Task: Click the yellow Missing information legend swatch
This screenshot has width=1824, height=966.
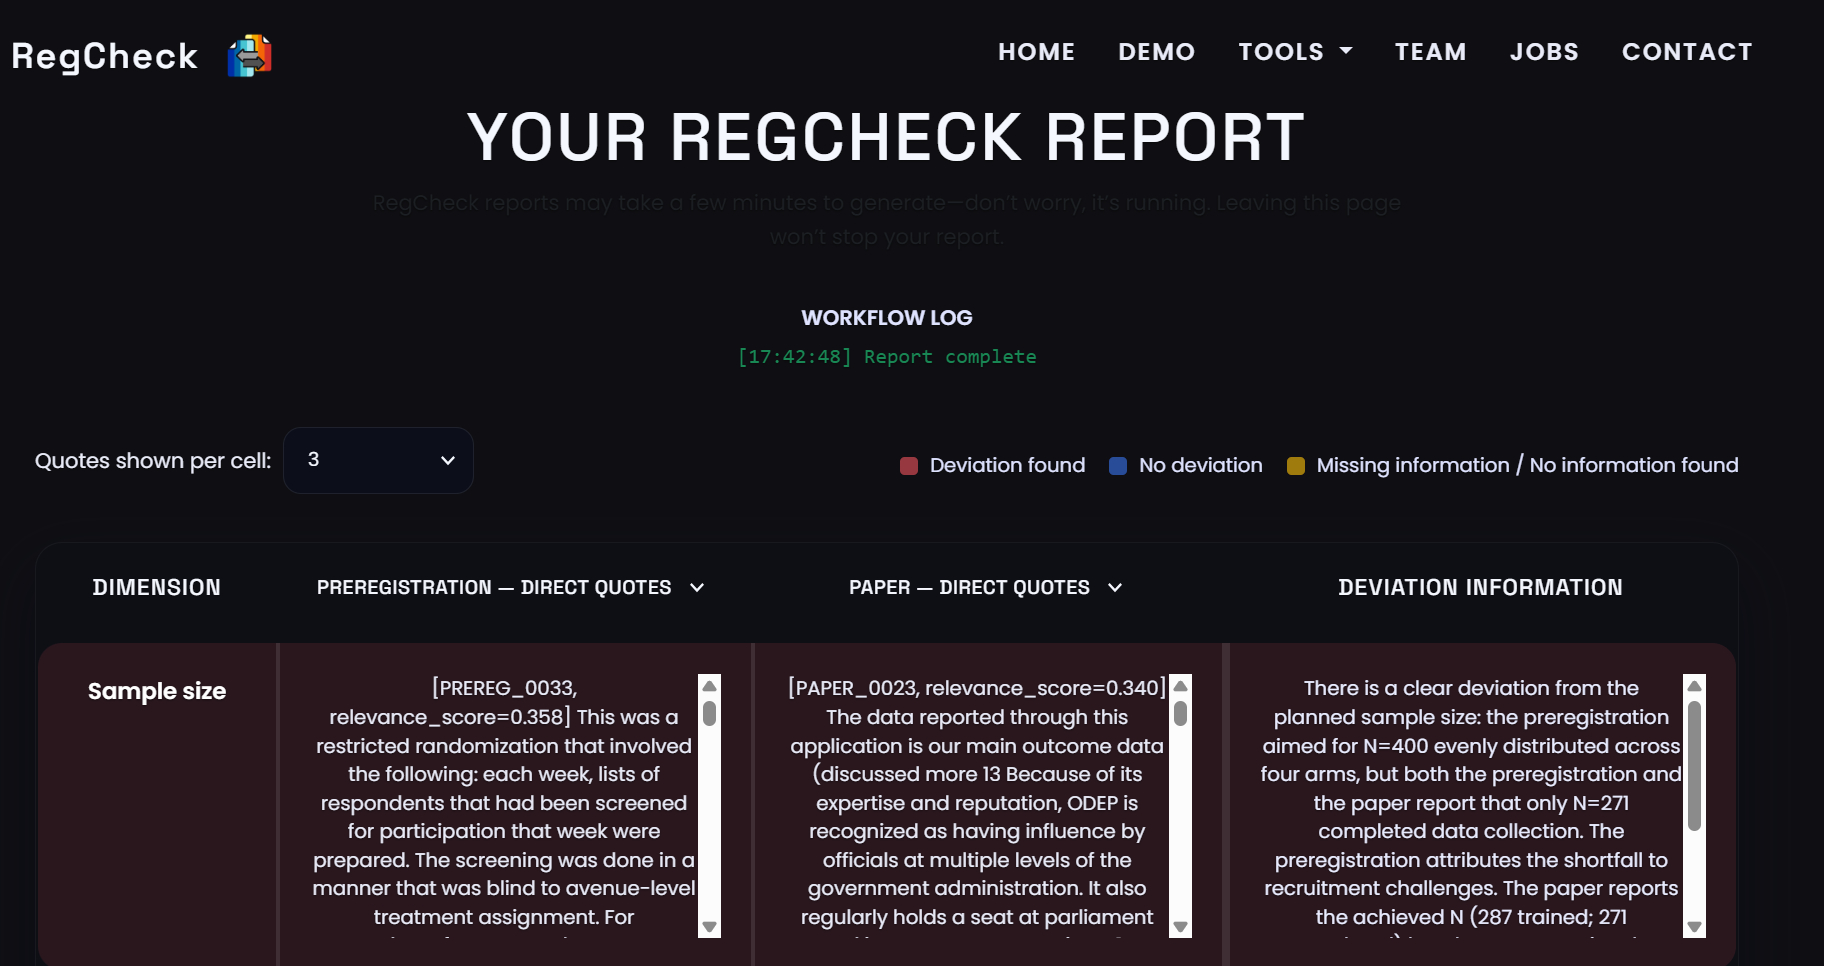Action: pyautogui.click(x=1296, y=466)
